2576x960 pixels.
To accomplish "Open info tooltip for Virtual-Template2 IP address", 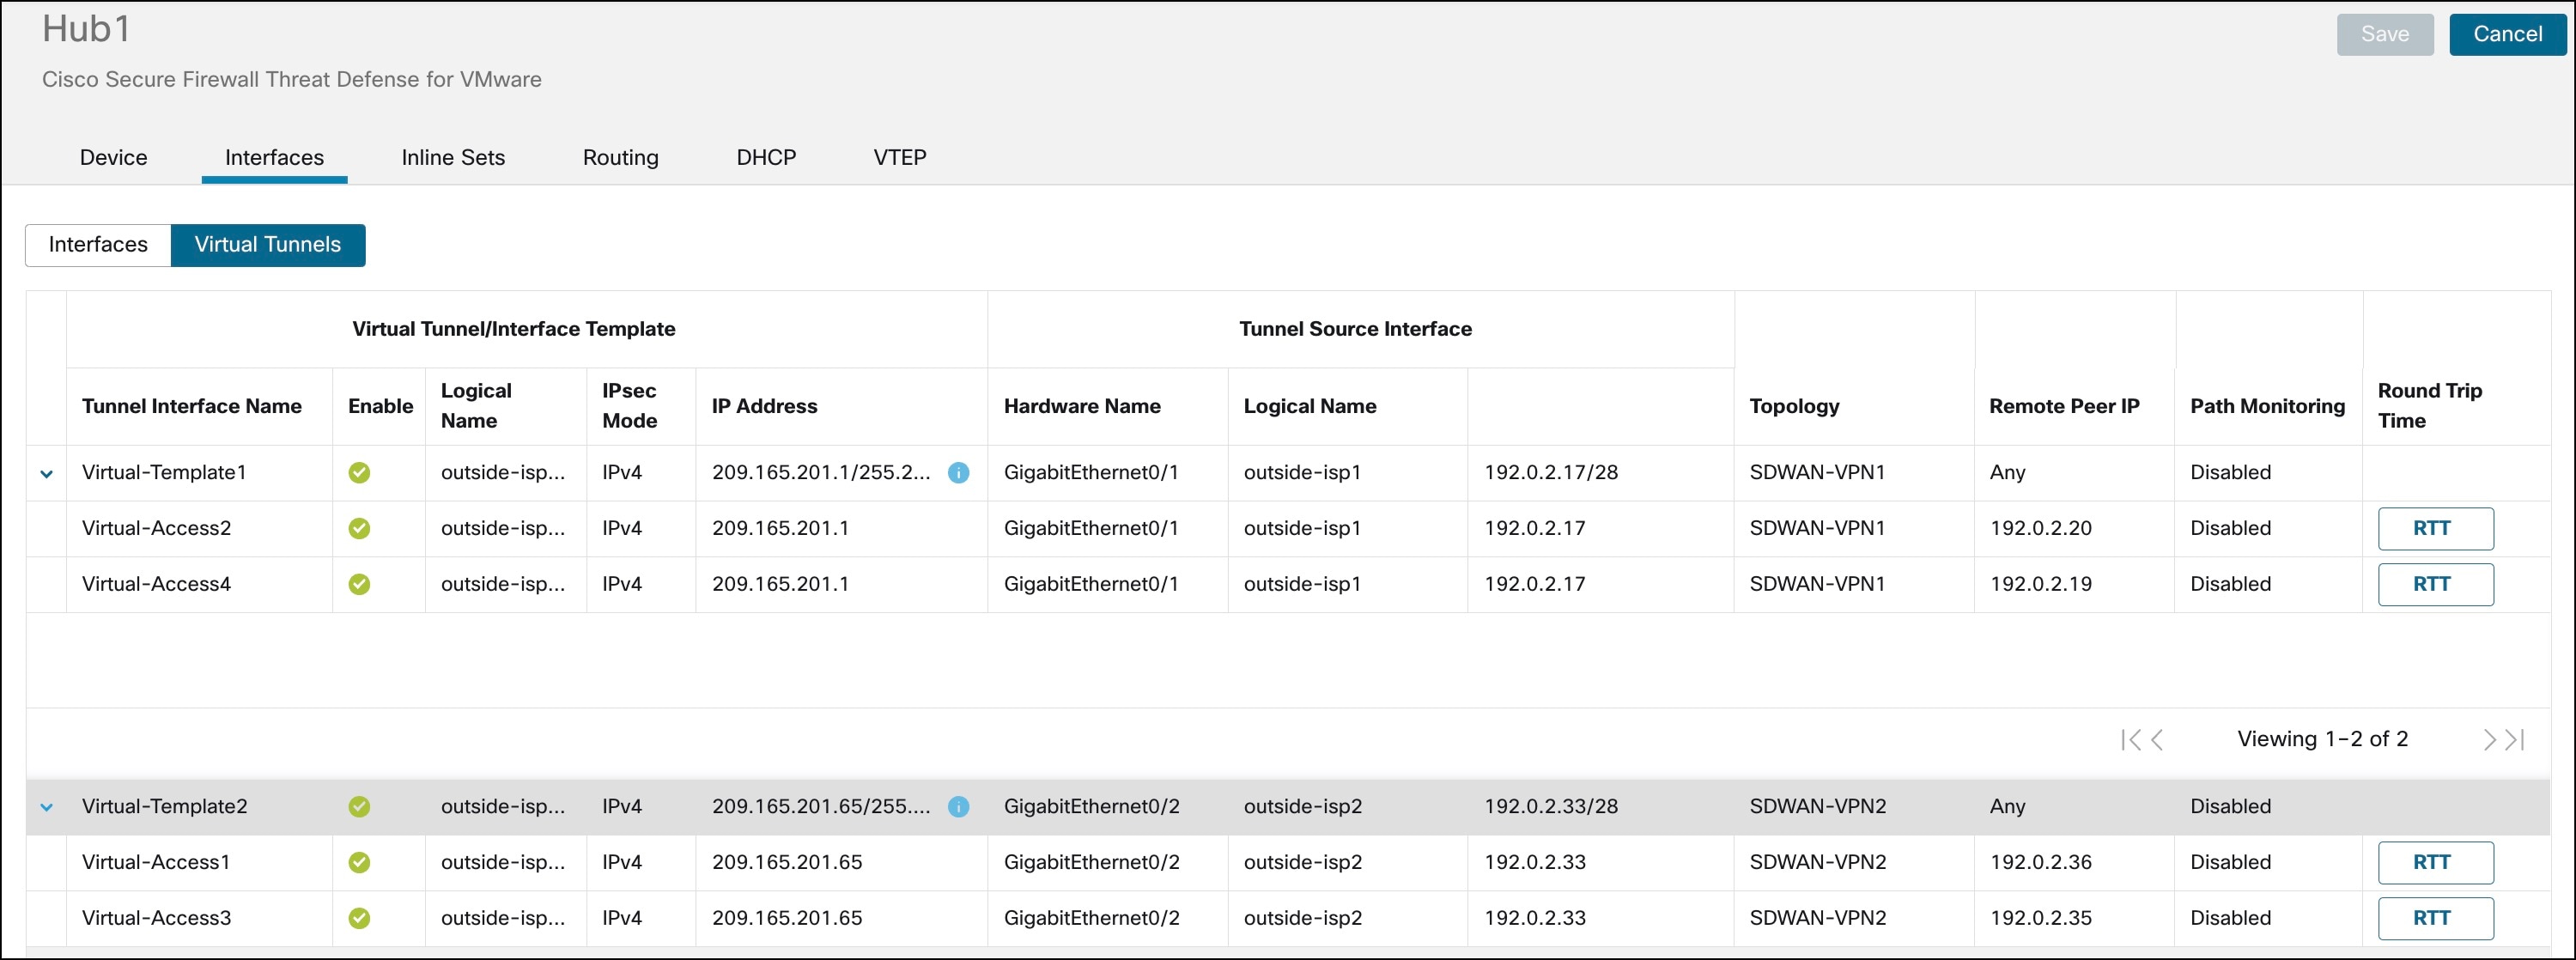I will click(x=958, y=807).
